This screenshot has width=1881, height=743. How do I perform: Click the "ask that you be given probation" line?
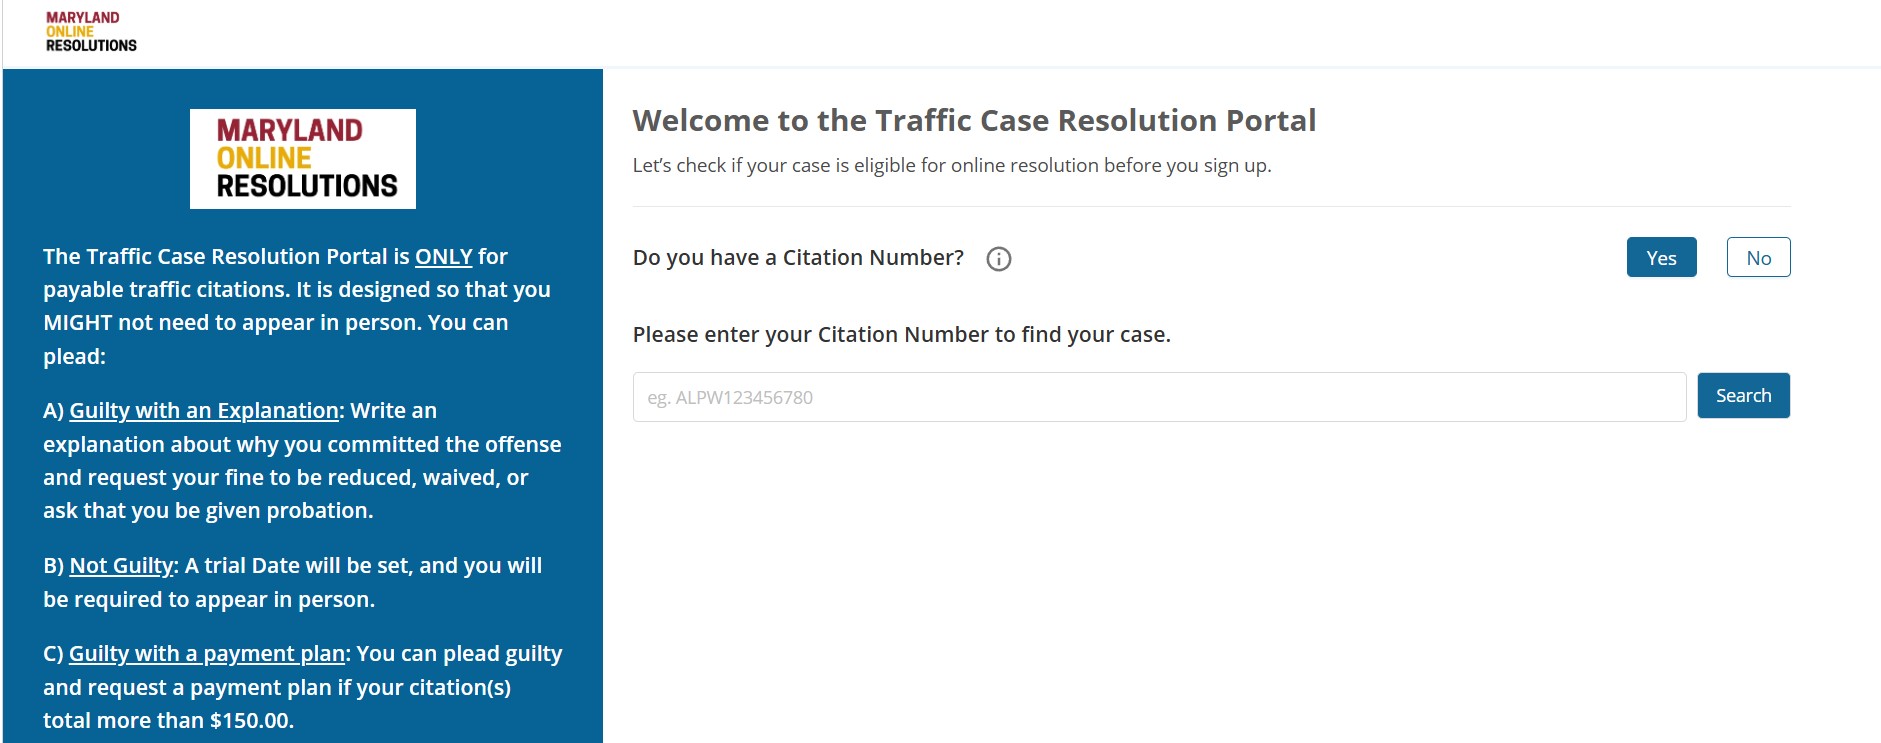pos(208,511)
